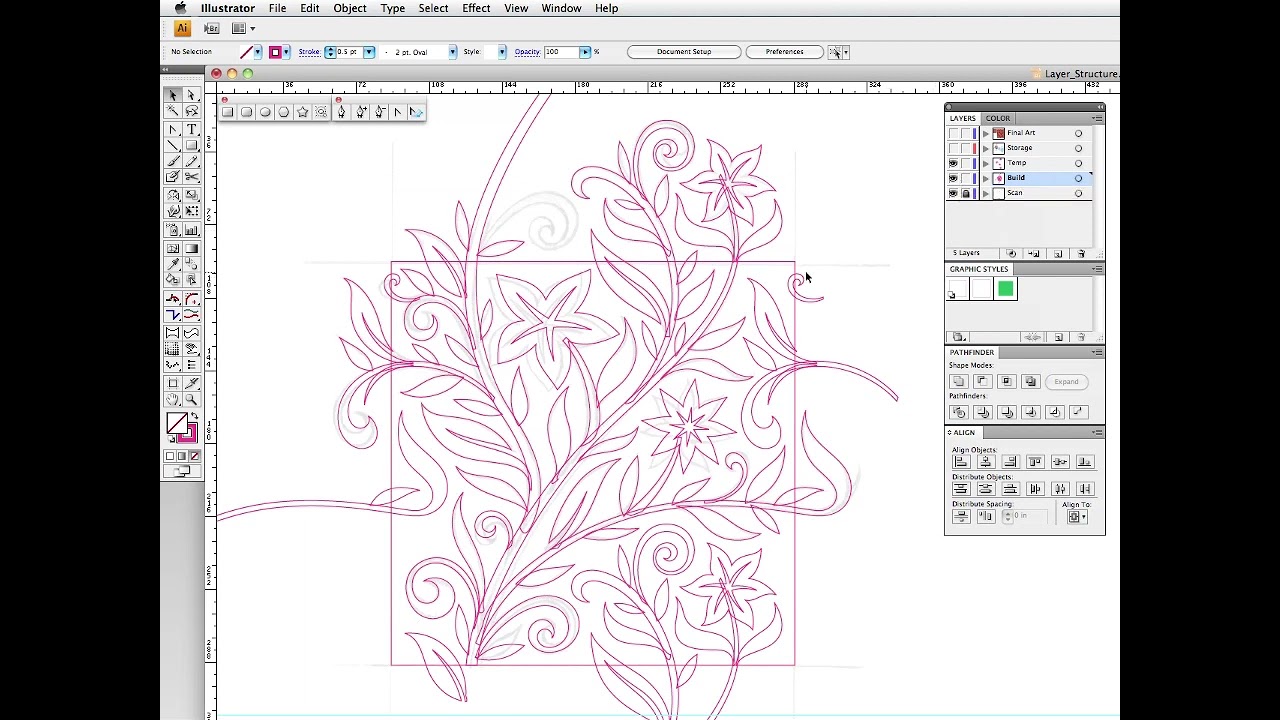Choose the Add Anchor Point pen tool

pos(361,112)
